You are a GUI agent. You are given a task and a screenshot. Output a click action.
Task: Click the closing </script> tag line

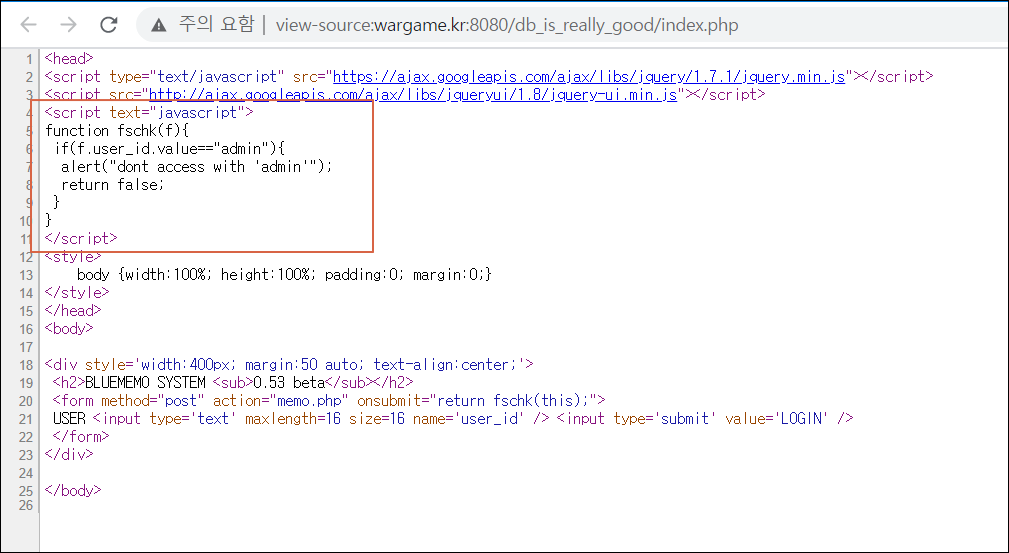(x=81, y=238)
